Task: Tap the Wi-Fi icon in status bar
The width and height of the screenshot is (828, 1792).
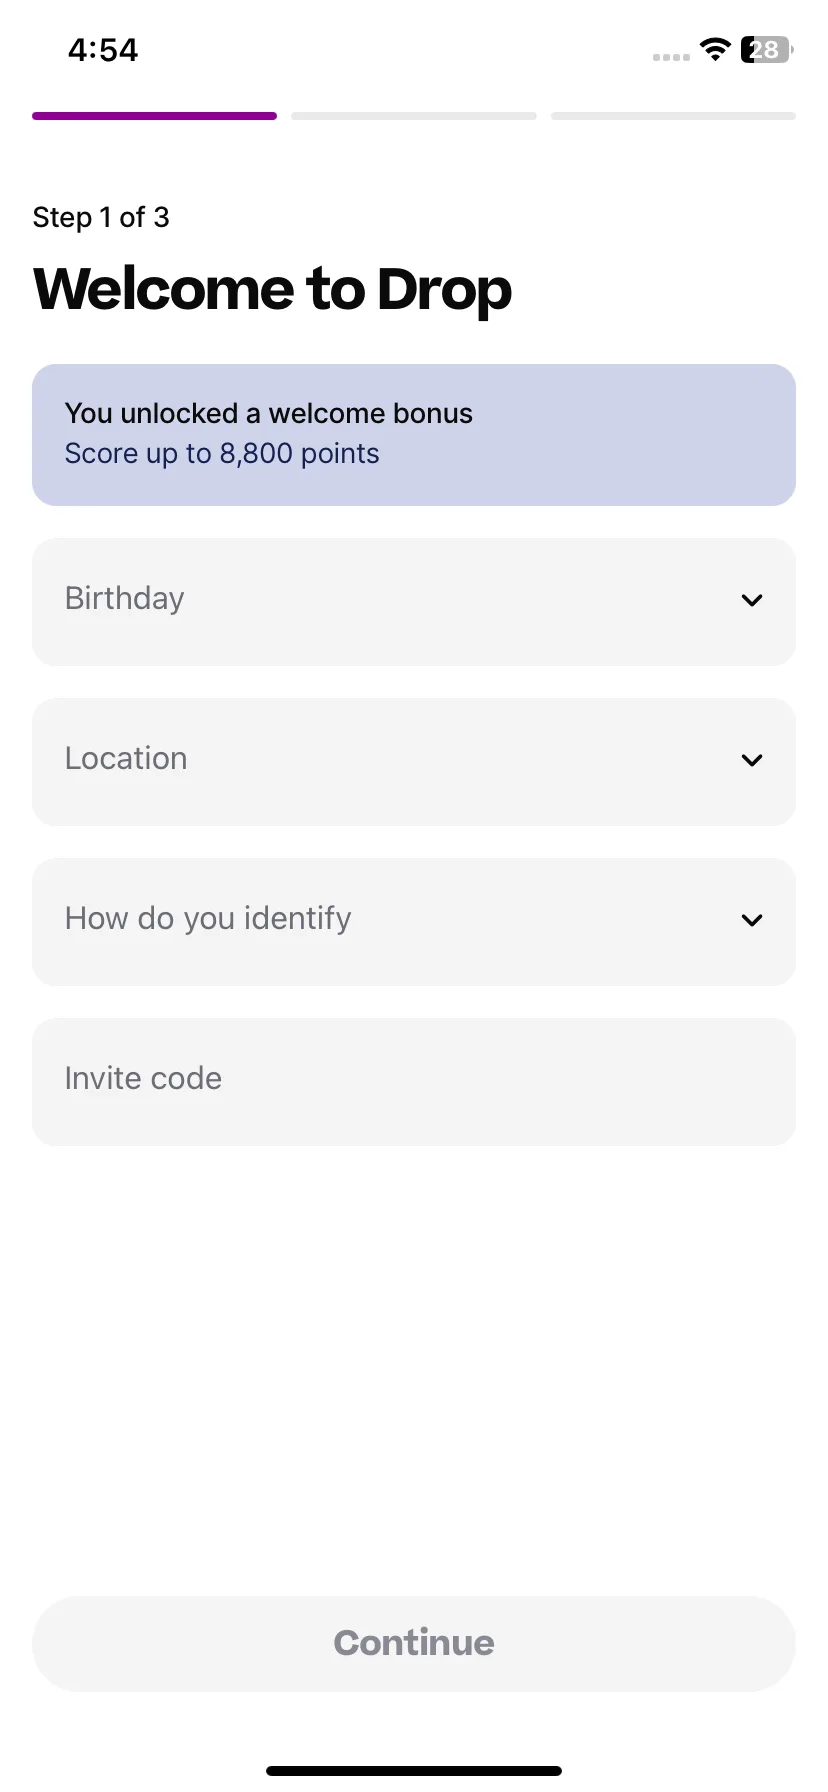Action: tap(715, 49)
